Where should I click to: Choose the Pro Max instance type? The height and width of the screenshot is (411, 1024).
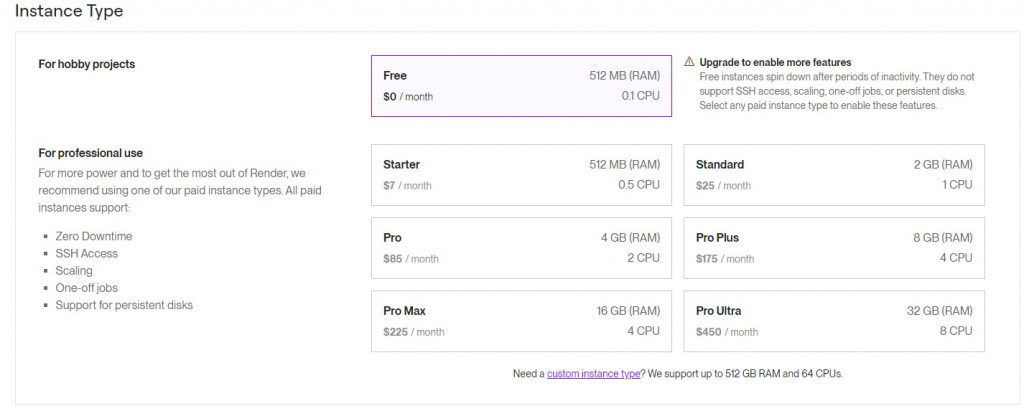coord(521,321)
